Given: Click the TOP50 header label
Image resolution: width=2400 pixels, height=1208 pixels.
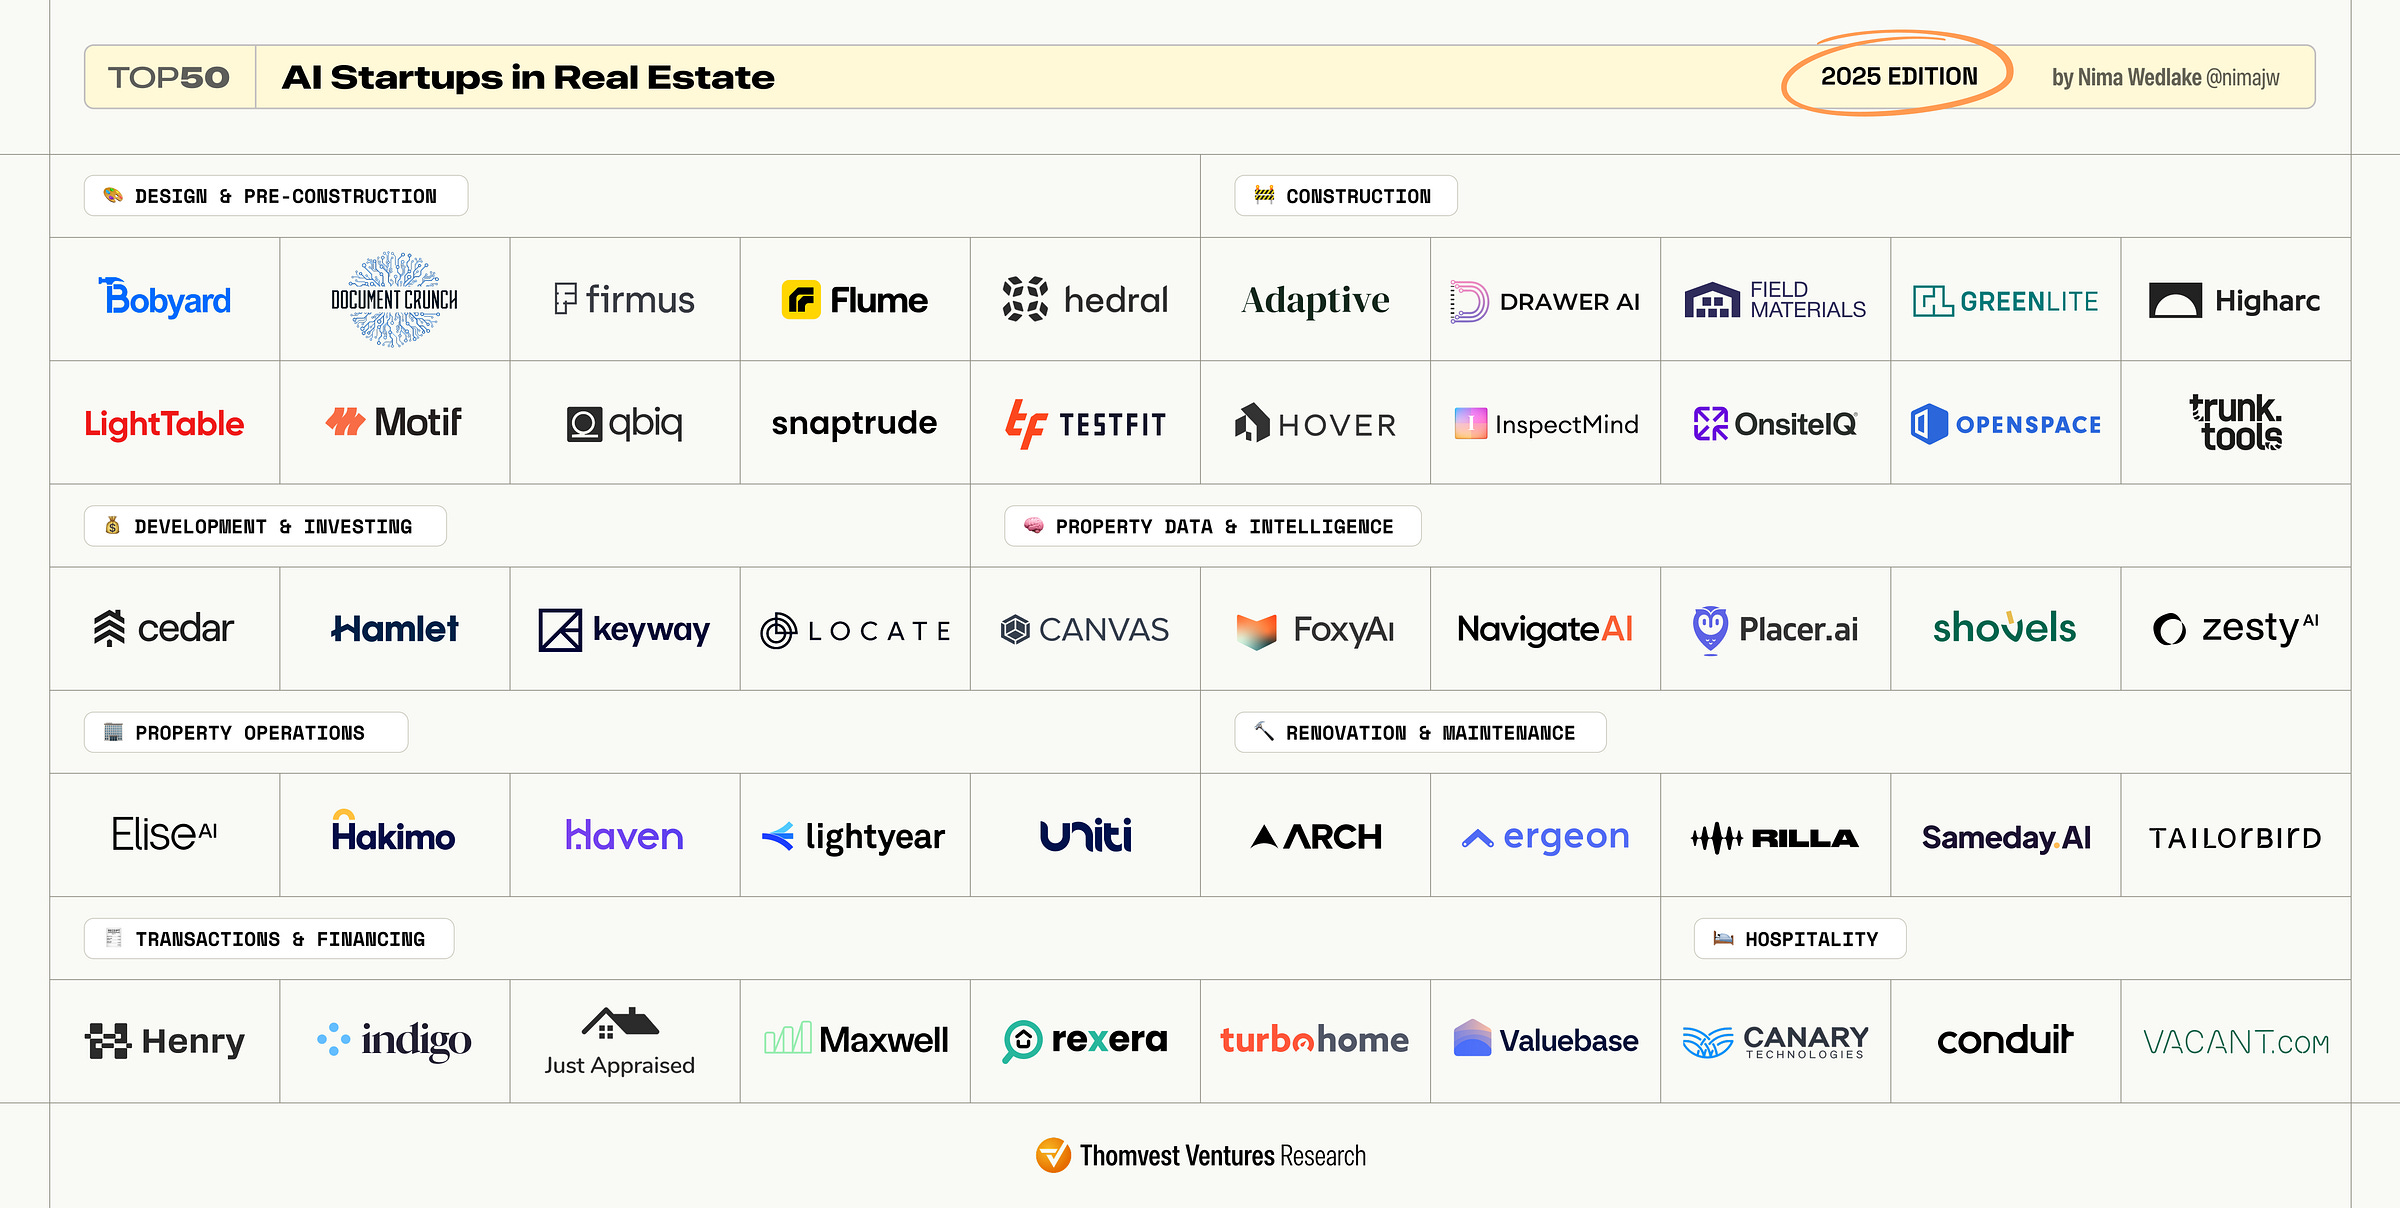Looking at the screenshot, I should (x=169, y=77).
